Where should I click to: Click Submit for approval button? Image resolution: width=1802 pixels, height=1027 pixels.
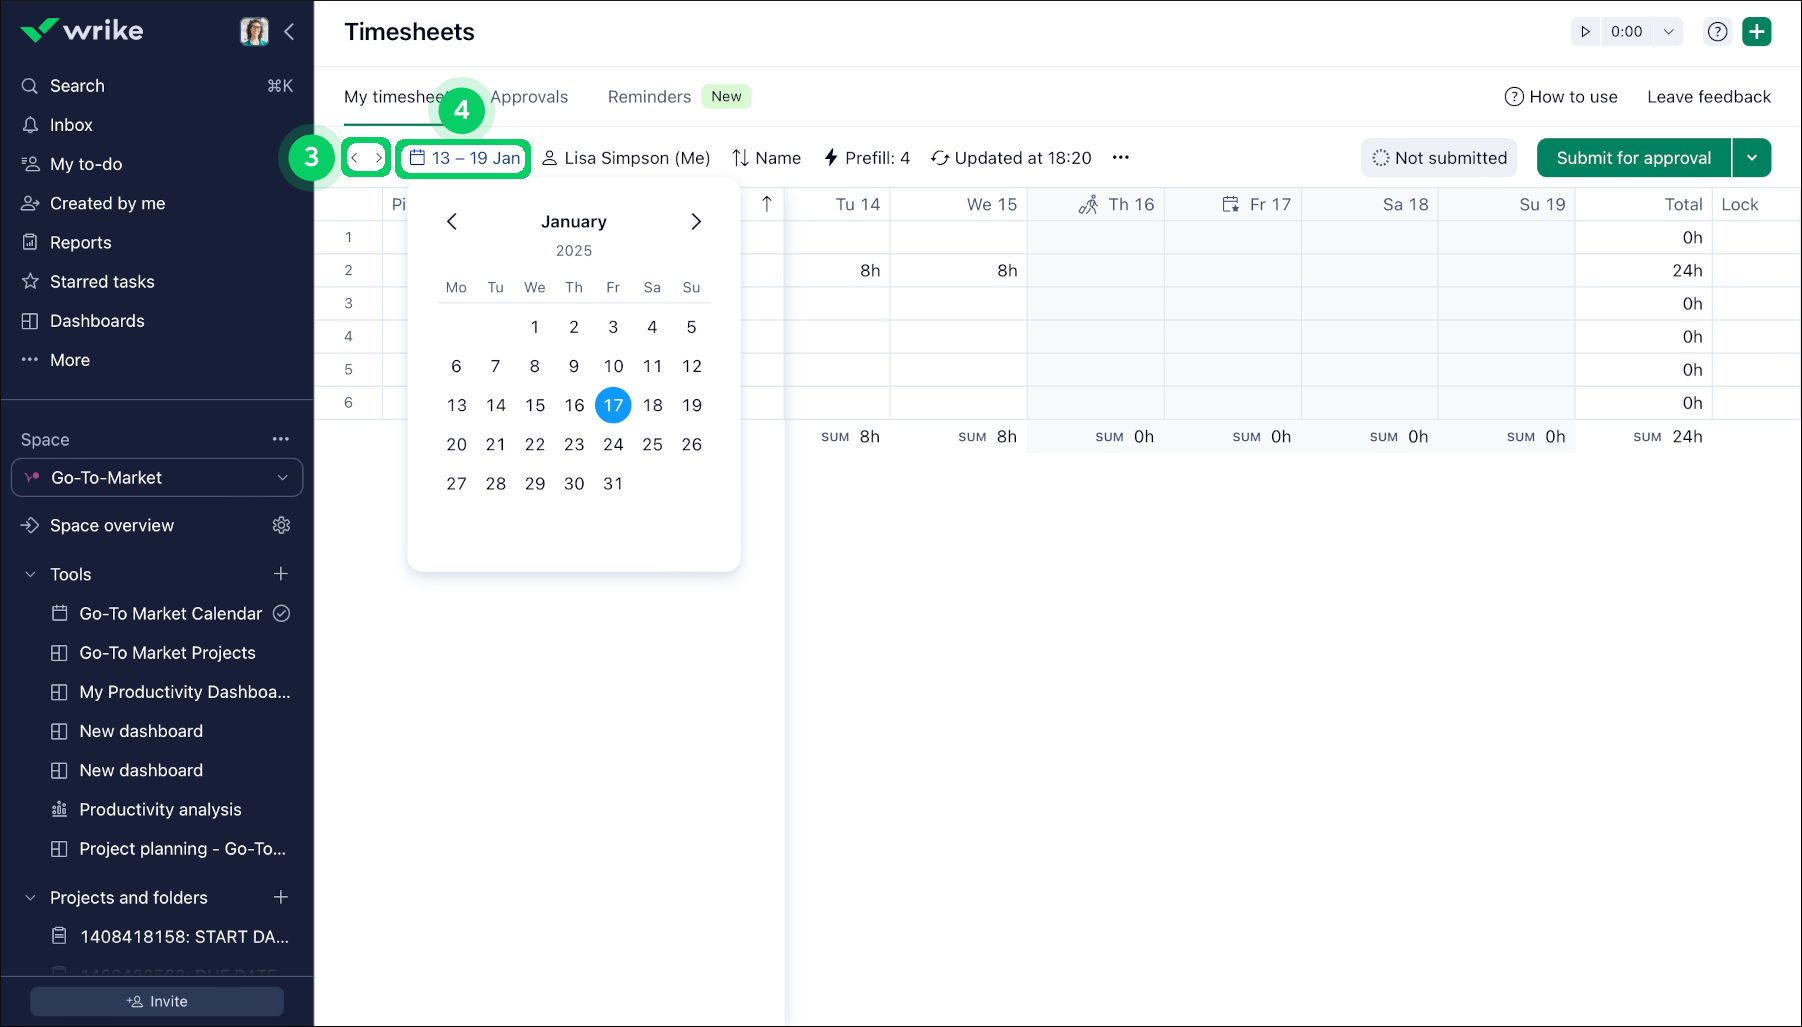[1633, 158]
